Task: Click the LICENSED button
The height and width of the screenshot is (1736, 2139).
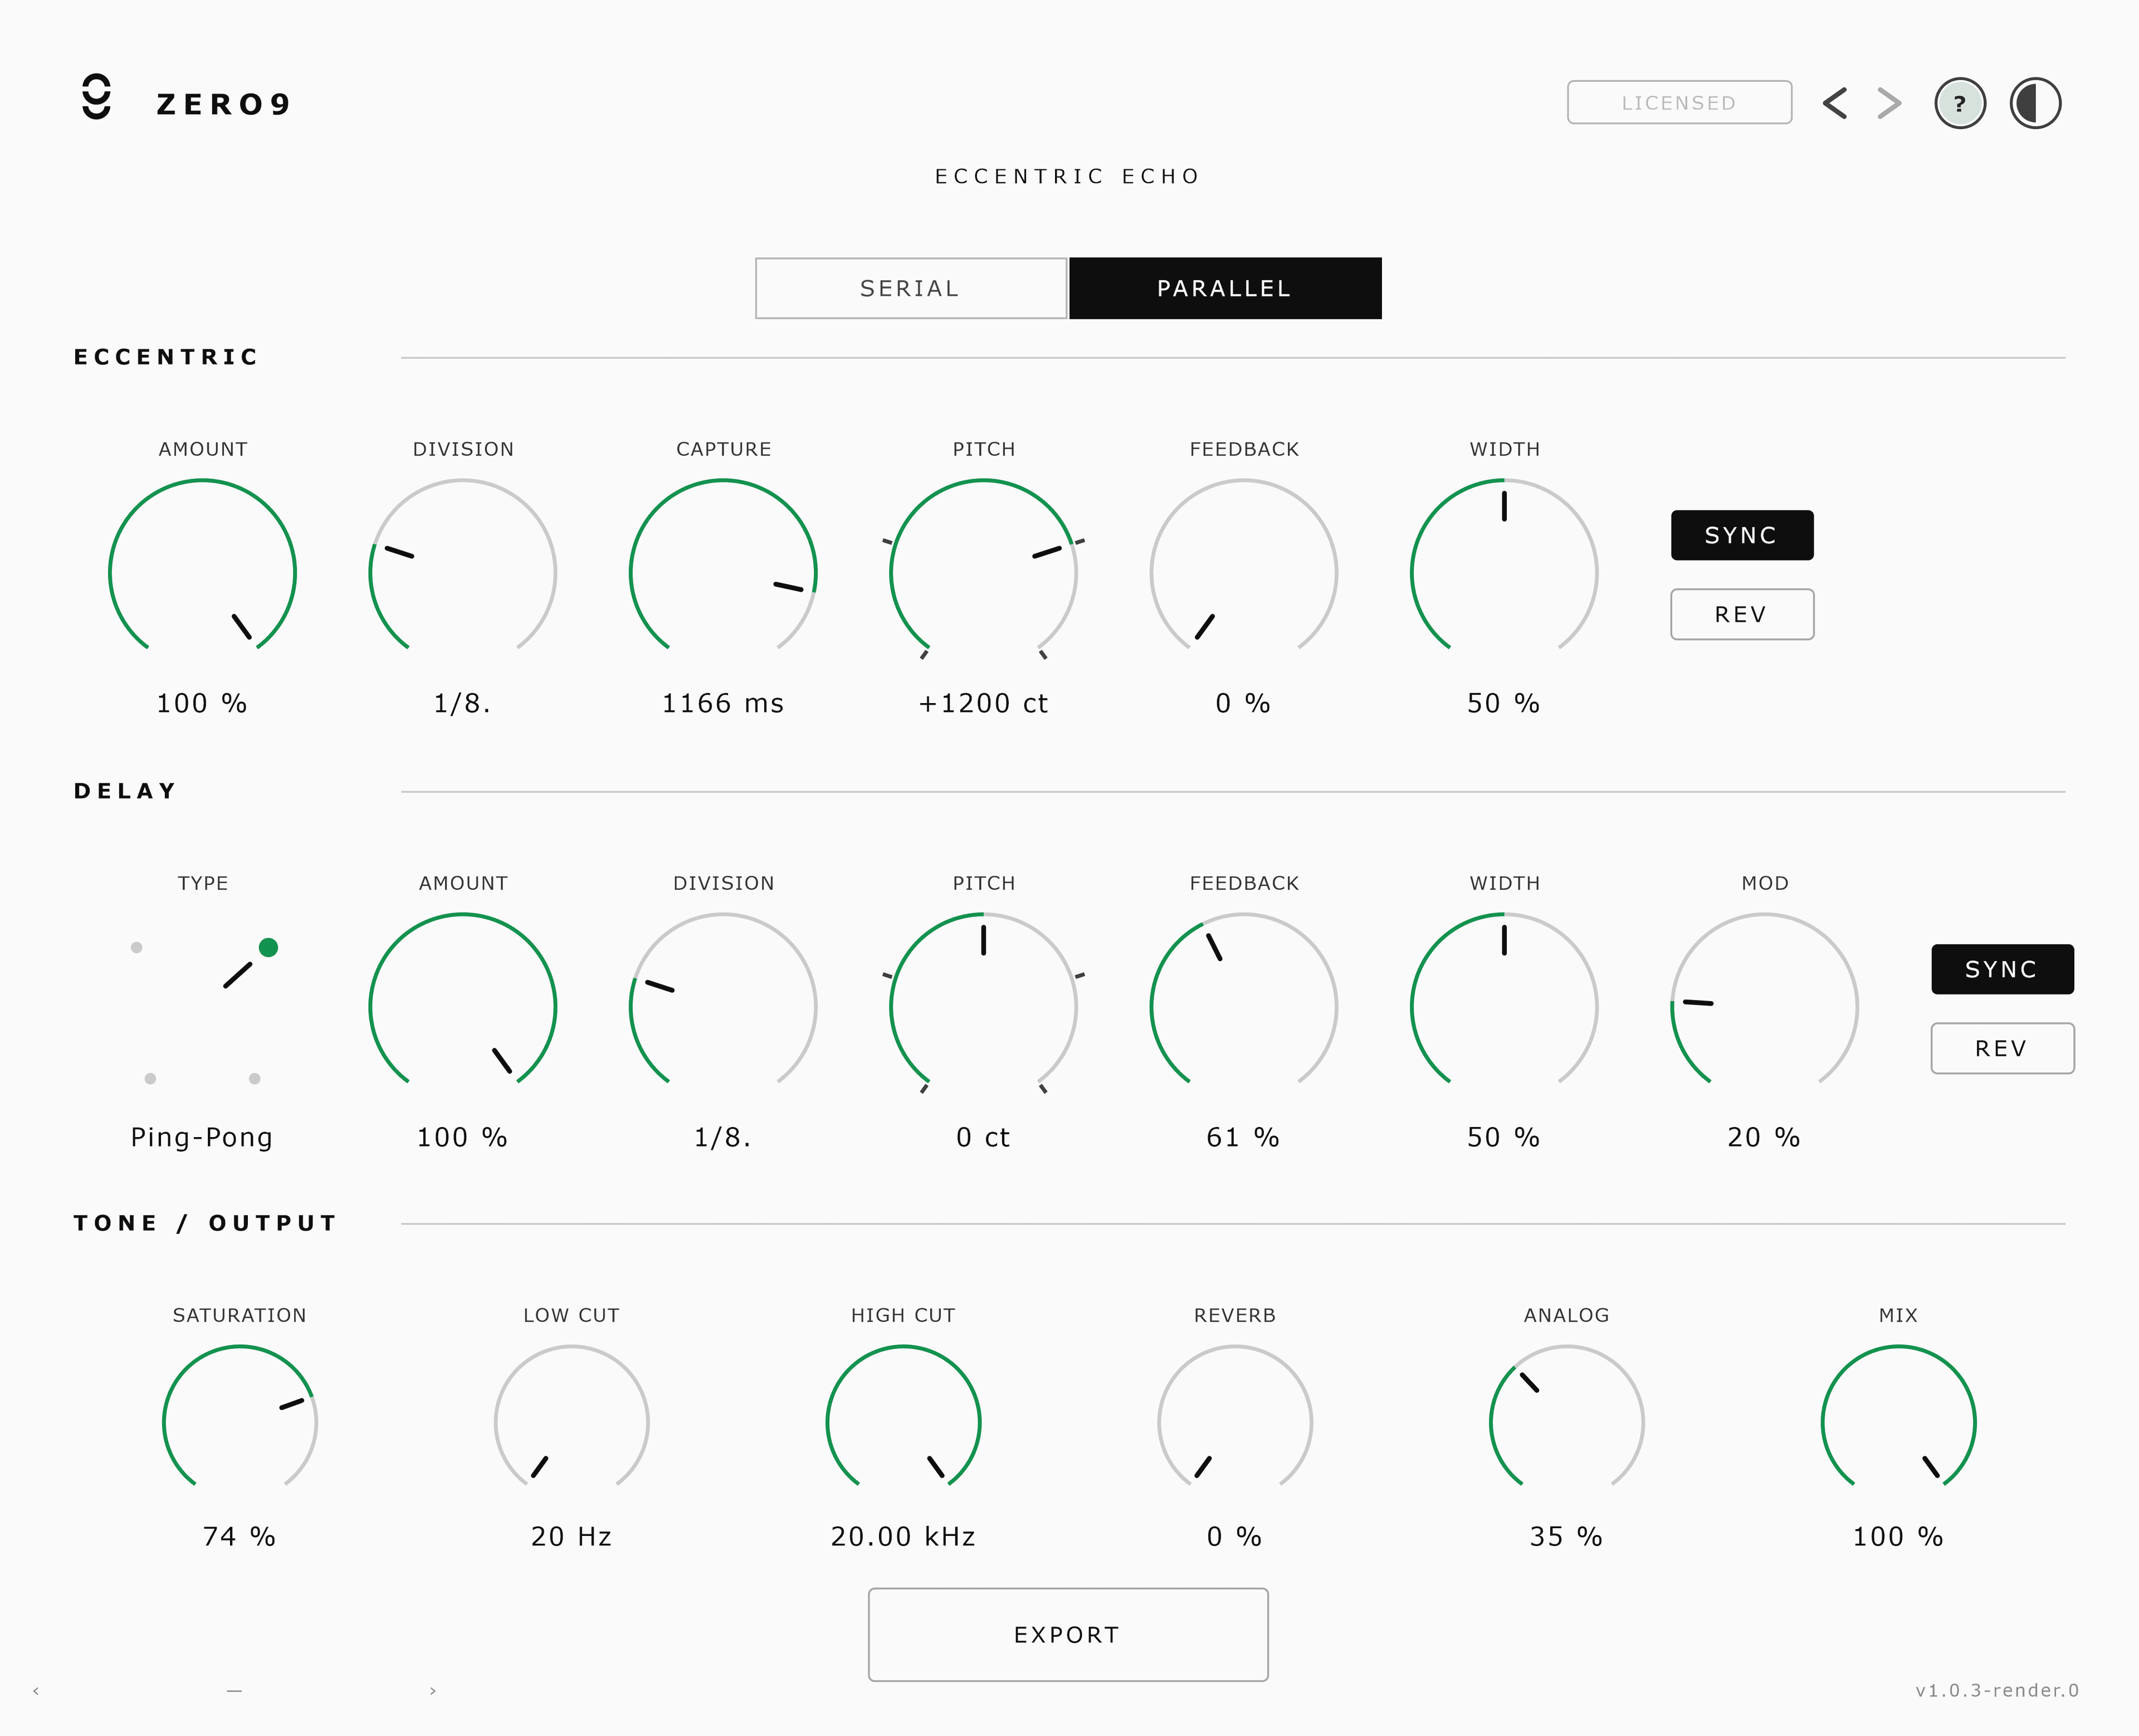Action: (1679, 102)
